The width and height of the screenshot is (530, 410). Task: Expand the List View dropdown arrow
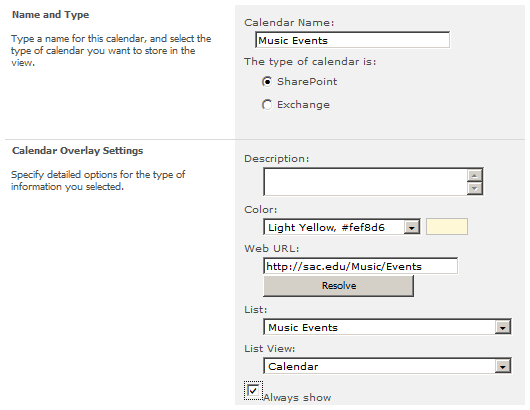(x=503, y=366)
